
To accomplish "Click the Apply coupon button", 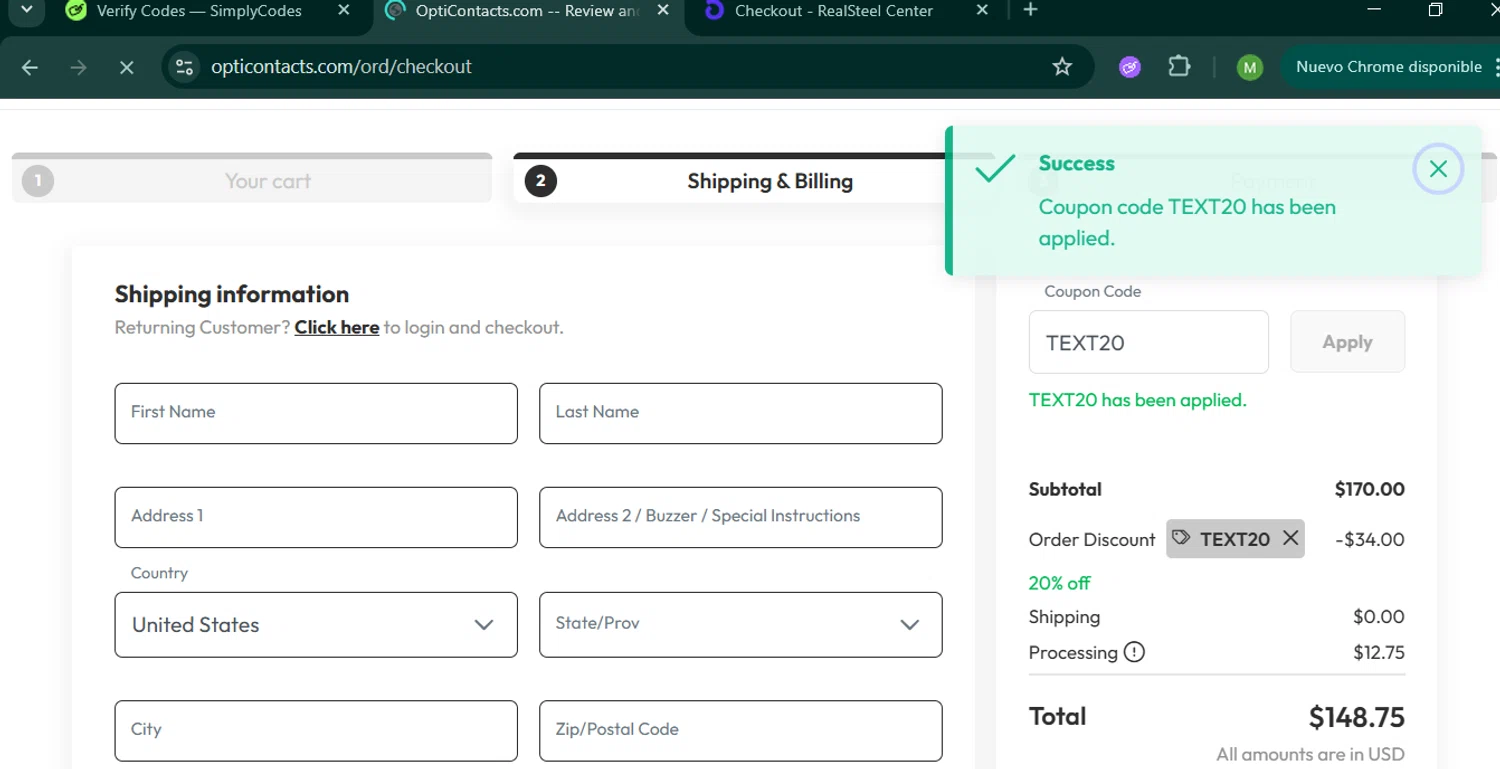I will (1347, 342).
